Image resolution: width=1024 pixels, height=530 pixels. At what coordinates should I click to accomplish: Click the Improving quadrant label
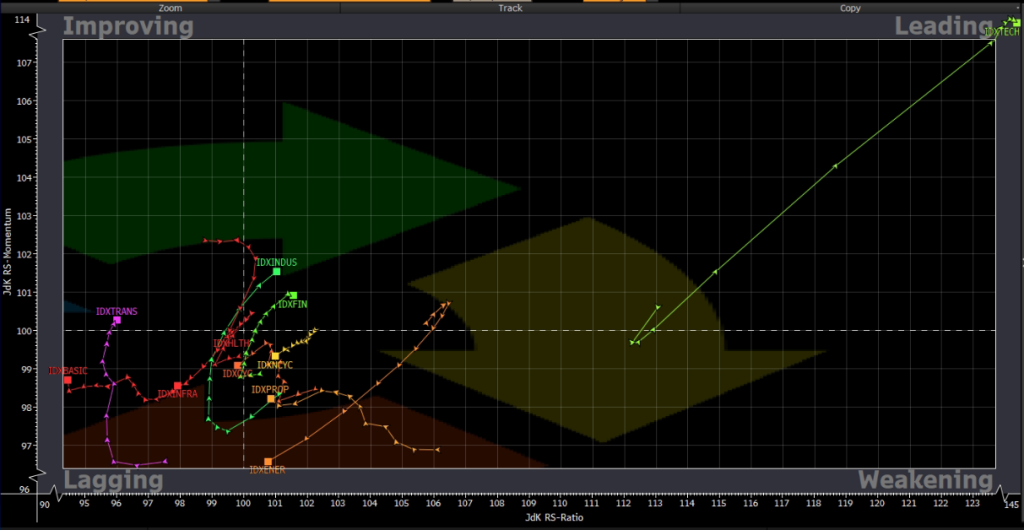click(x=128, y=27)
